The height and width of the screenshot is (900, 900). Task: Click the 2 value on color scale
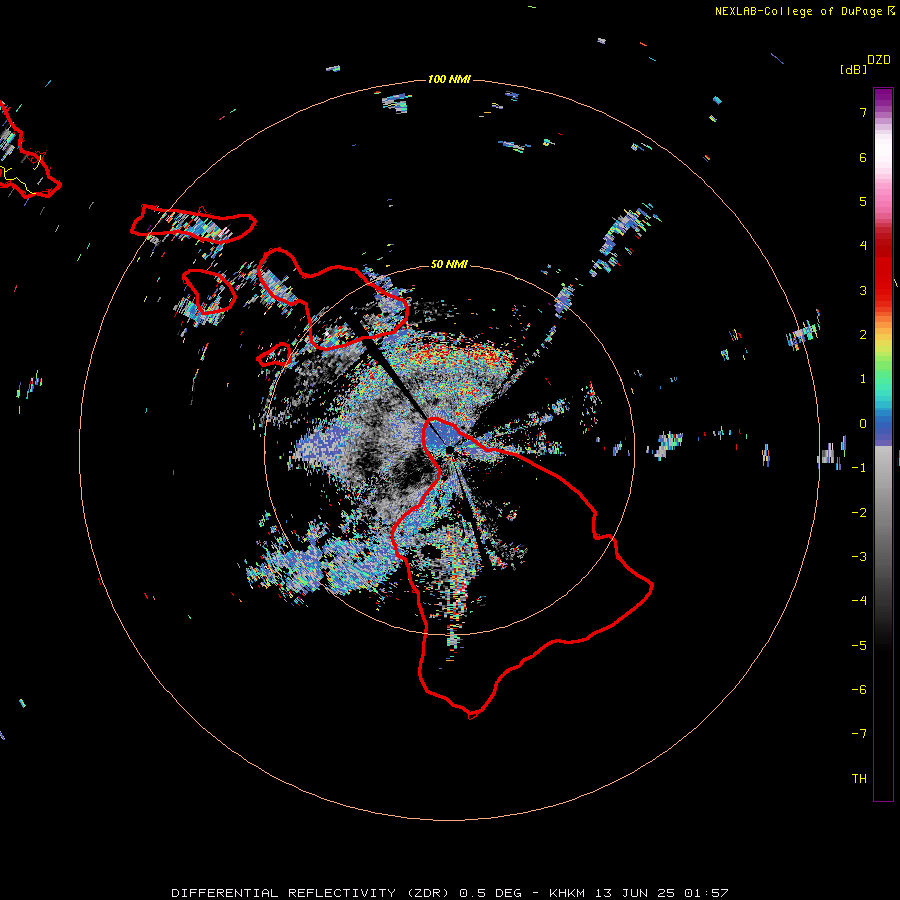(x=863, y=335)
